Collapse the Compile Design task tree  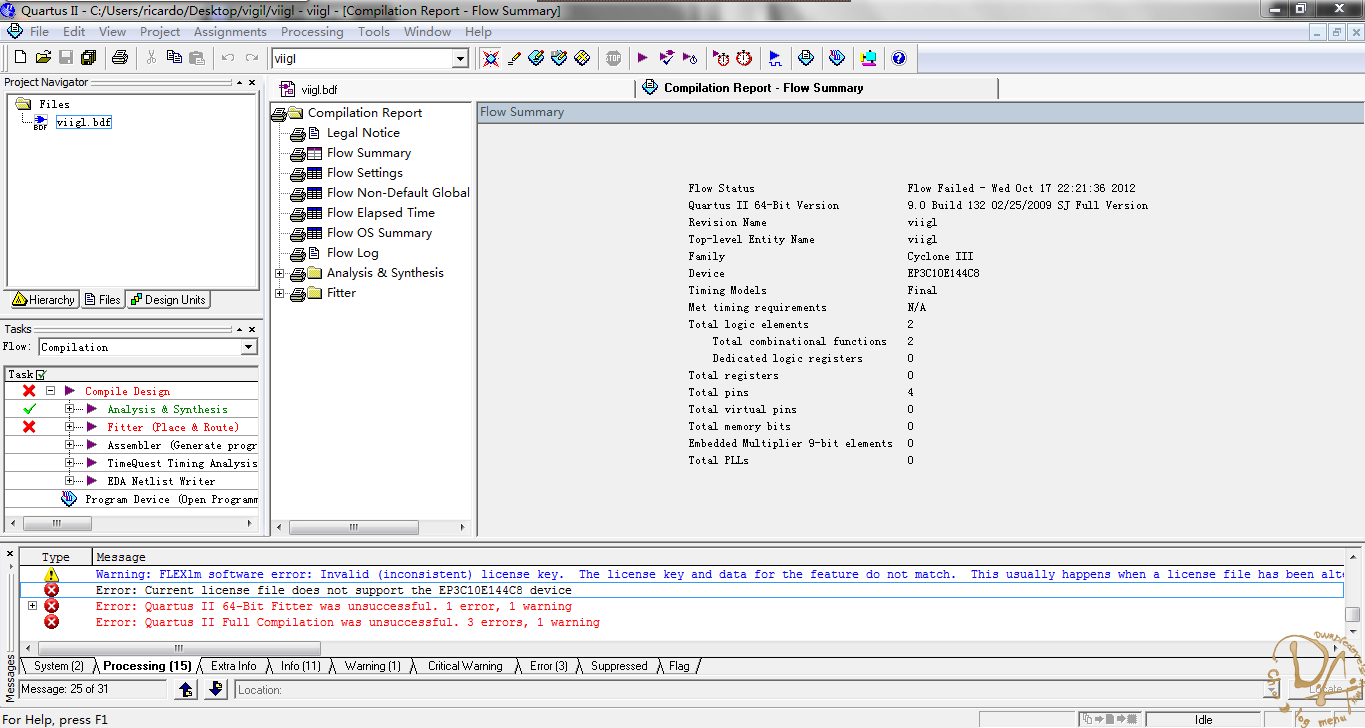coord(50,391)
